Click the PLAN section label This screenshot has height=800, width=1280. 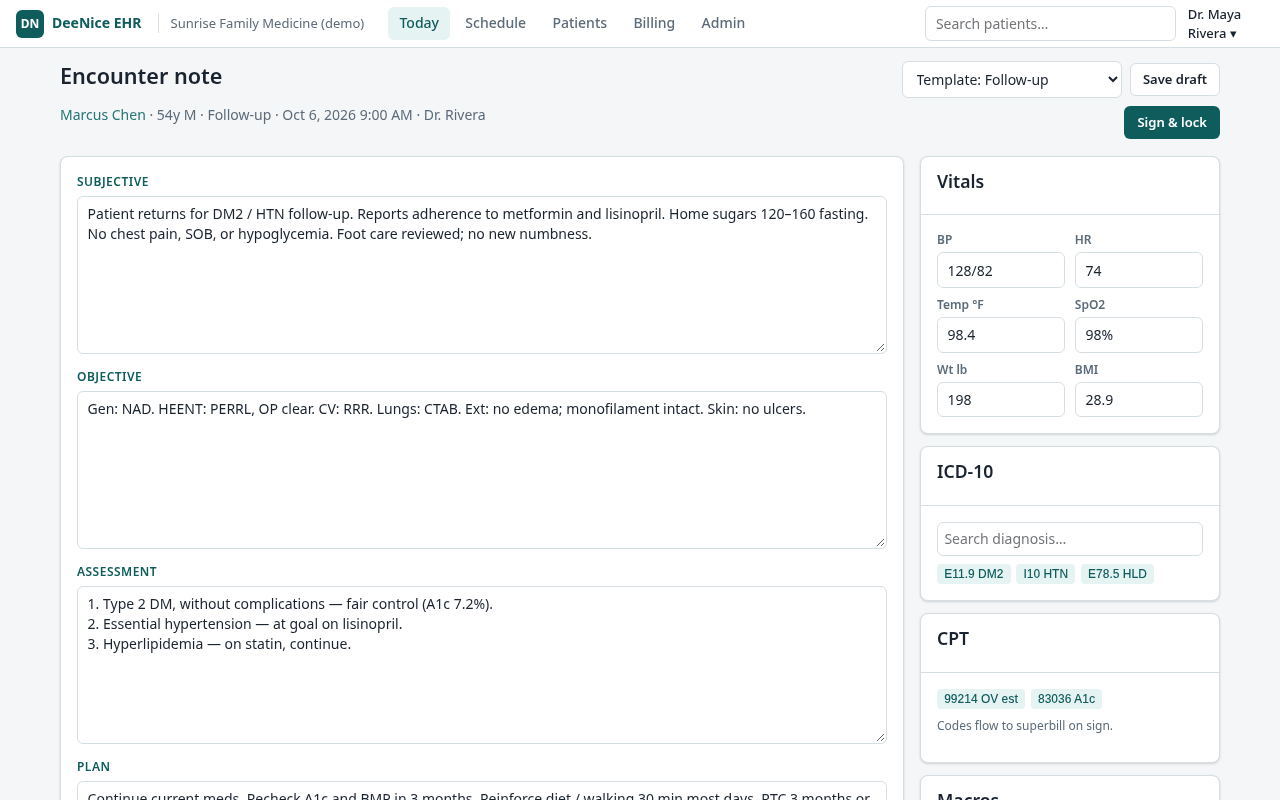(x=94, y=767)
